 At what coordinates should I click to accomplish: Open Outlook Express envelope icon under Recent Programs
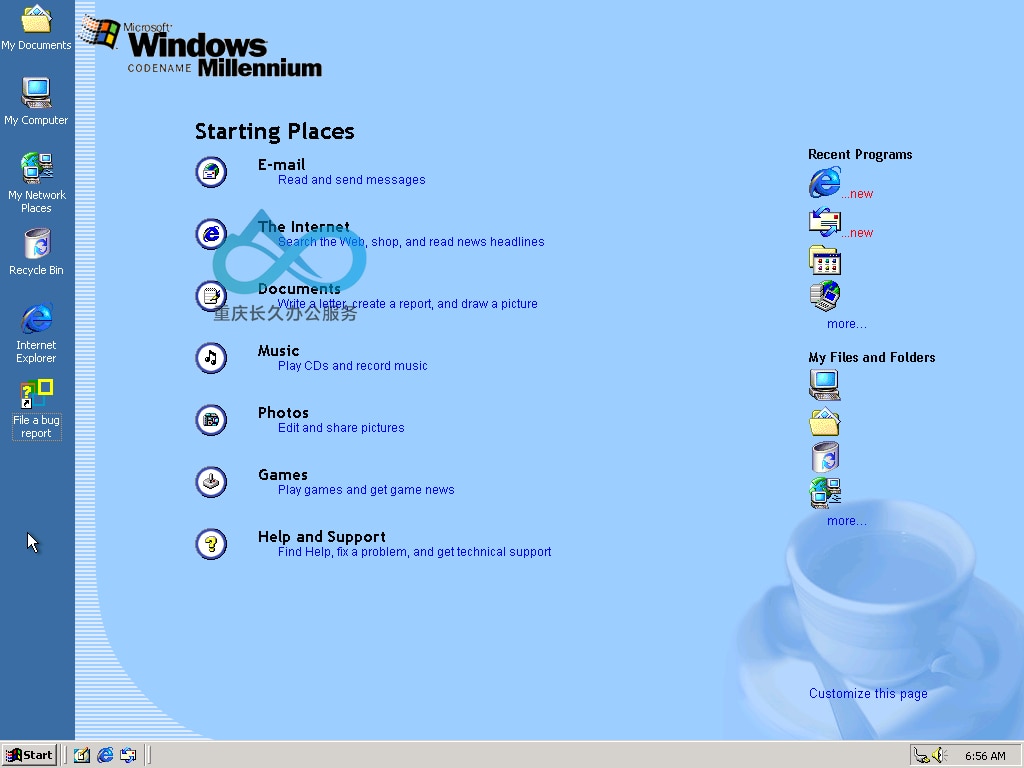point(825,222)
